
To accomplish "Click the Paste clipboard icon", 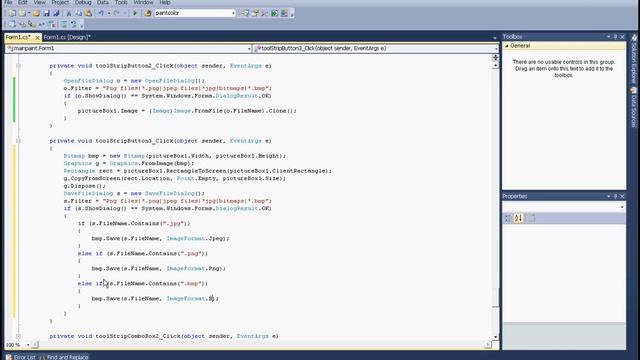I will 88,13.
